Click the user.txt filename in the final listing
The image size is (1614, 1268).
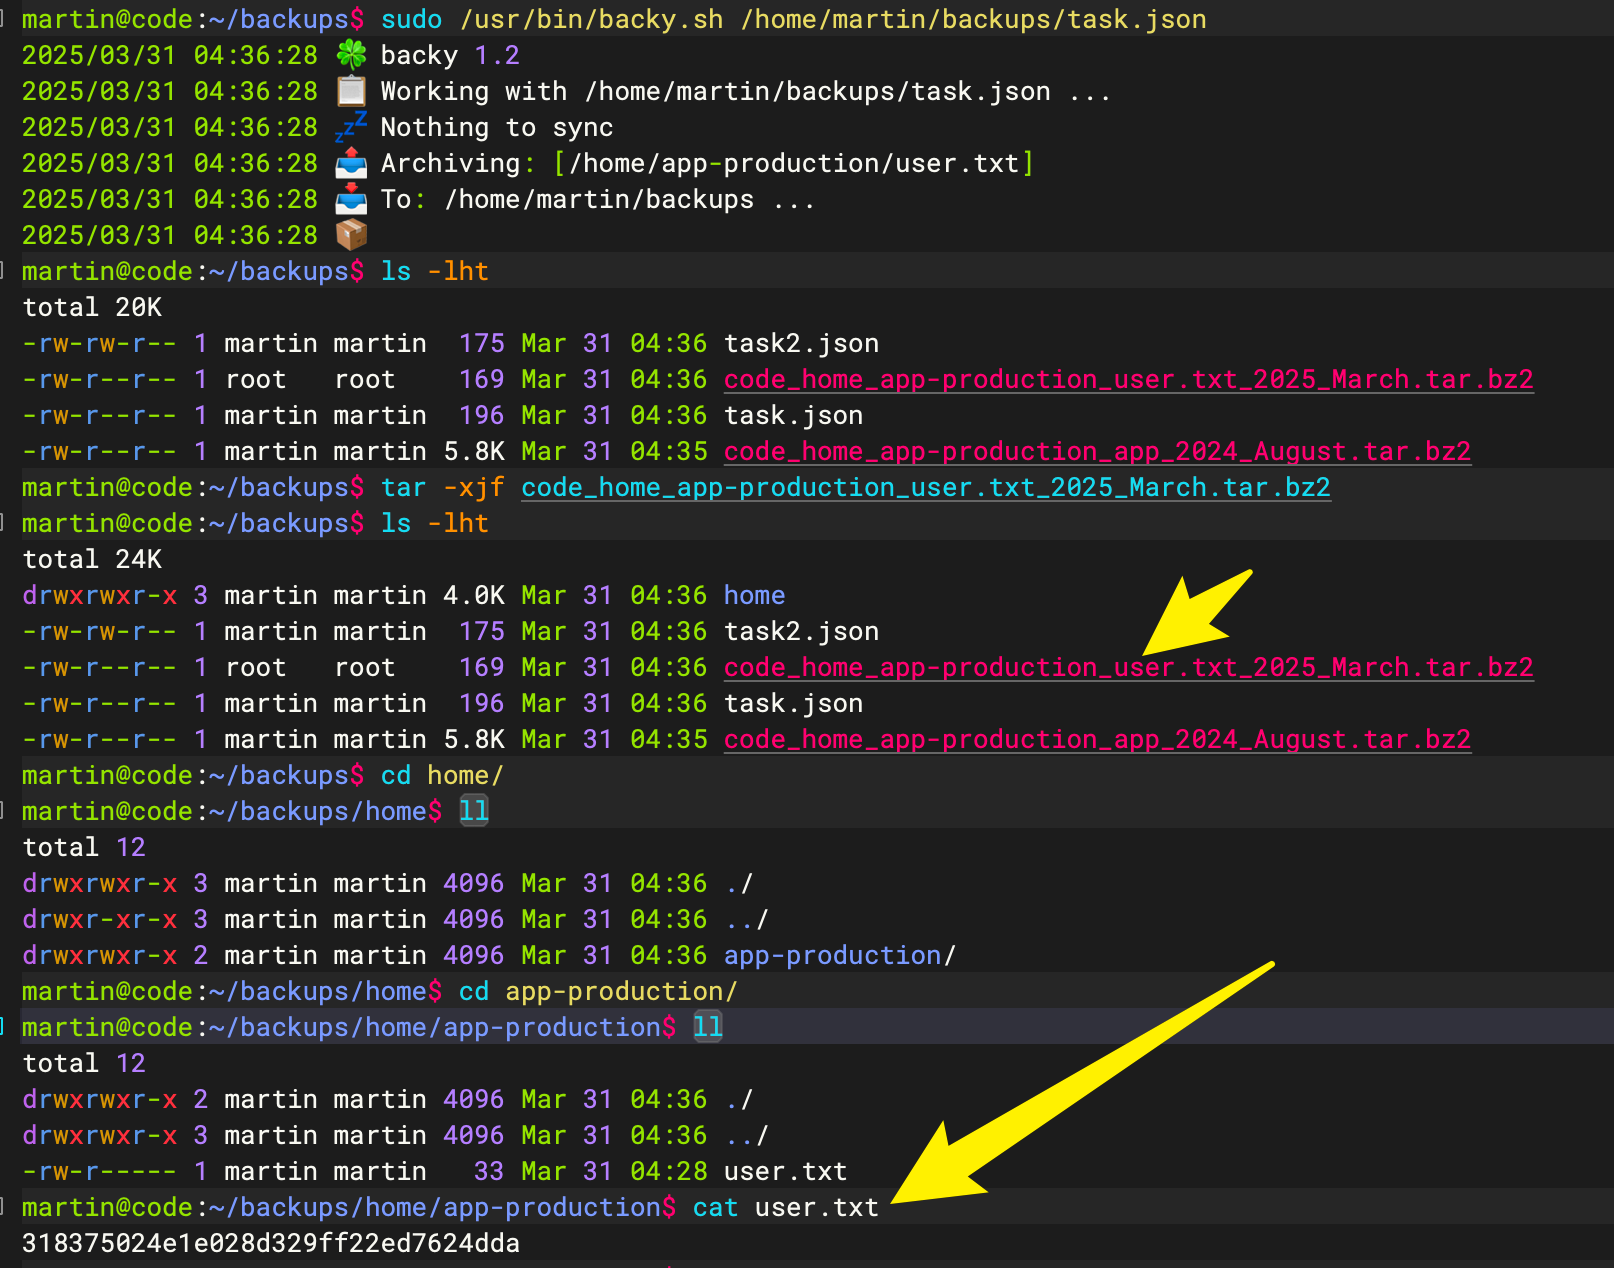tap(785, 1171)
